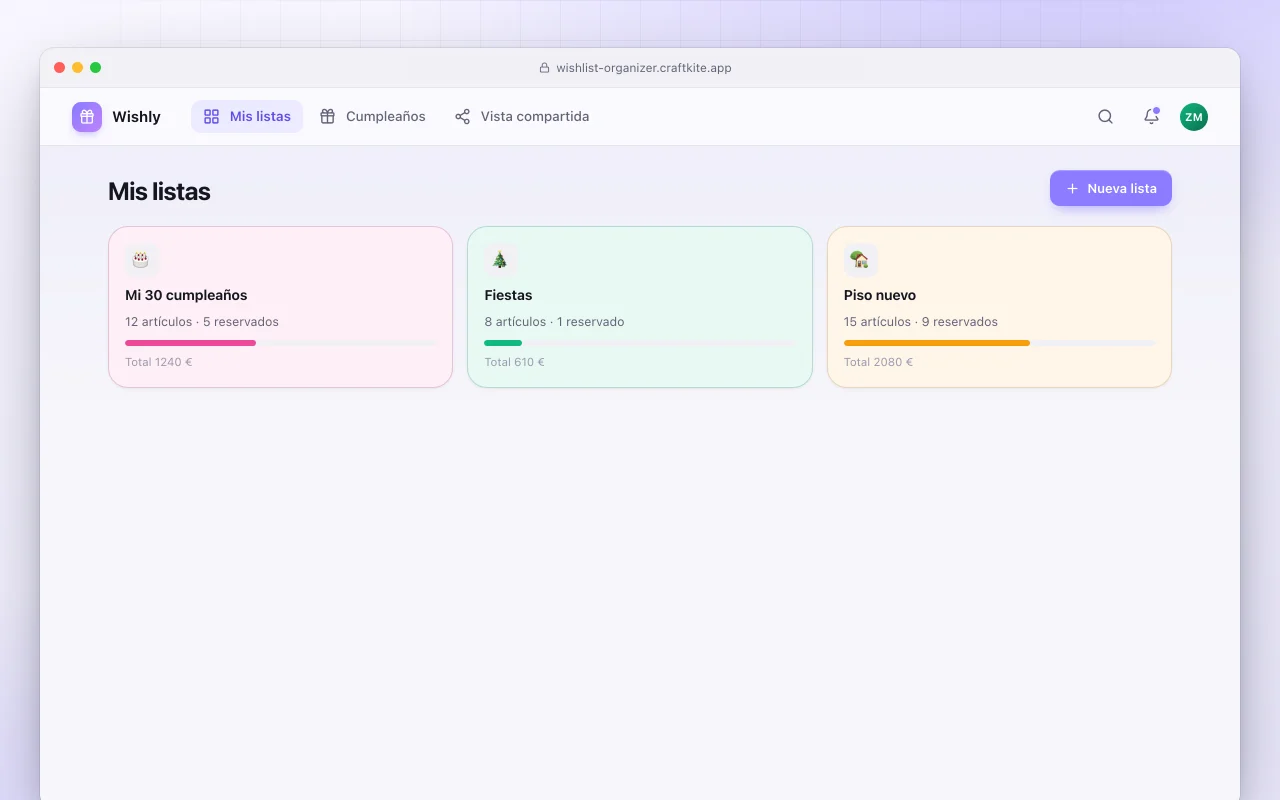Click the "Mis listas" page heading
Screen dimensions: 1280x800
[159, 192]
